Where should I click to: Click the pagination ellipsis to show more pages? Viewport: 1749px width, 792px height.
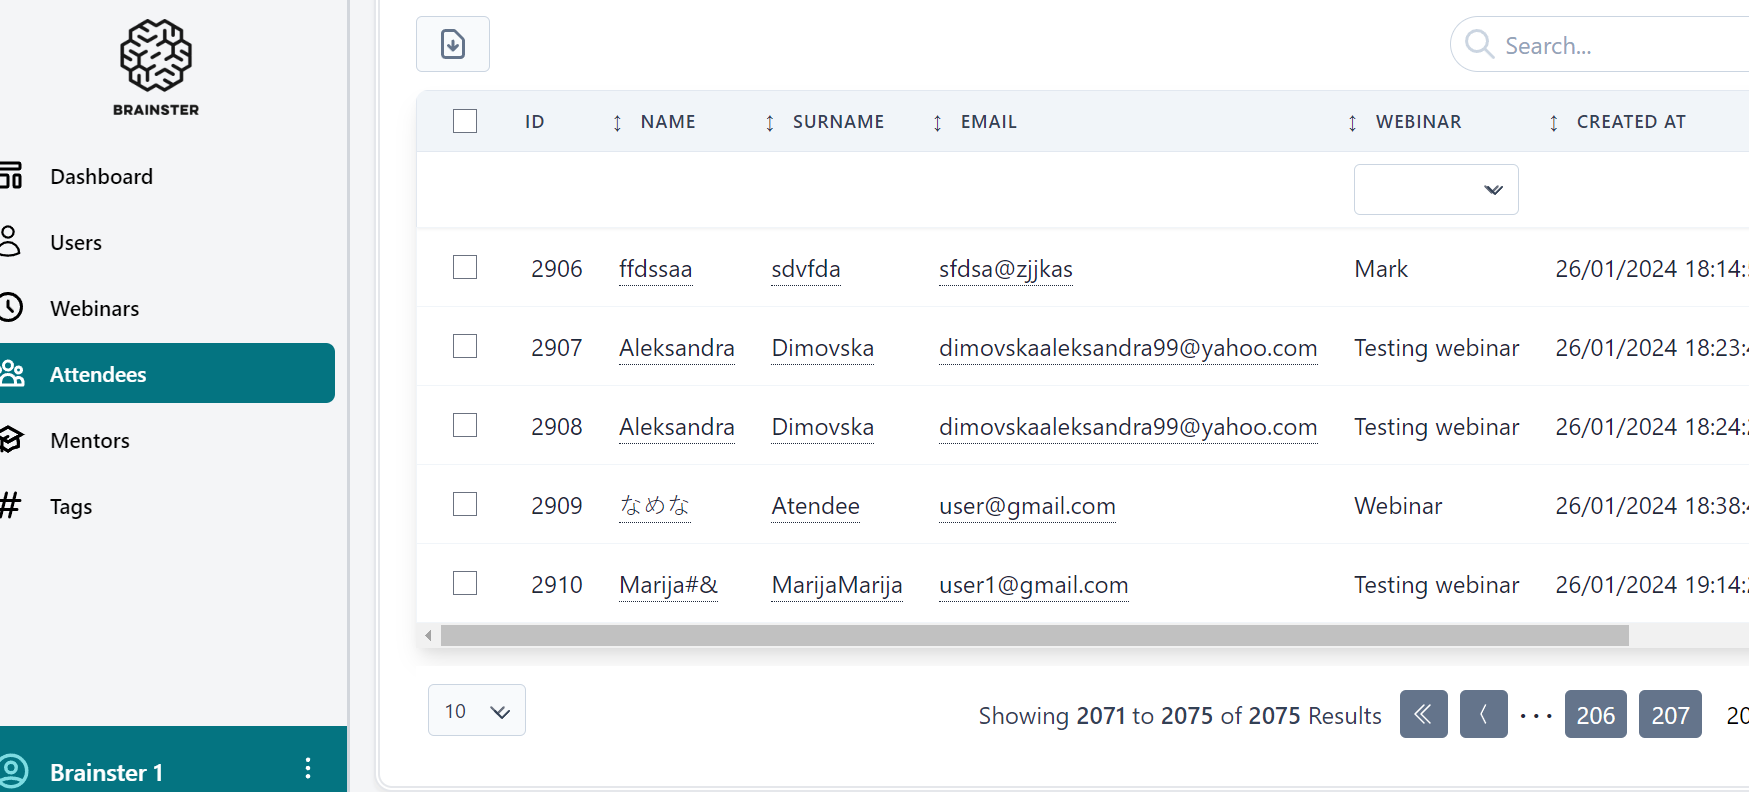1535,716
